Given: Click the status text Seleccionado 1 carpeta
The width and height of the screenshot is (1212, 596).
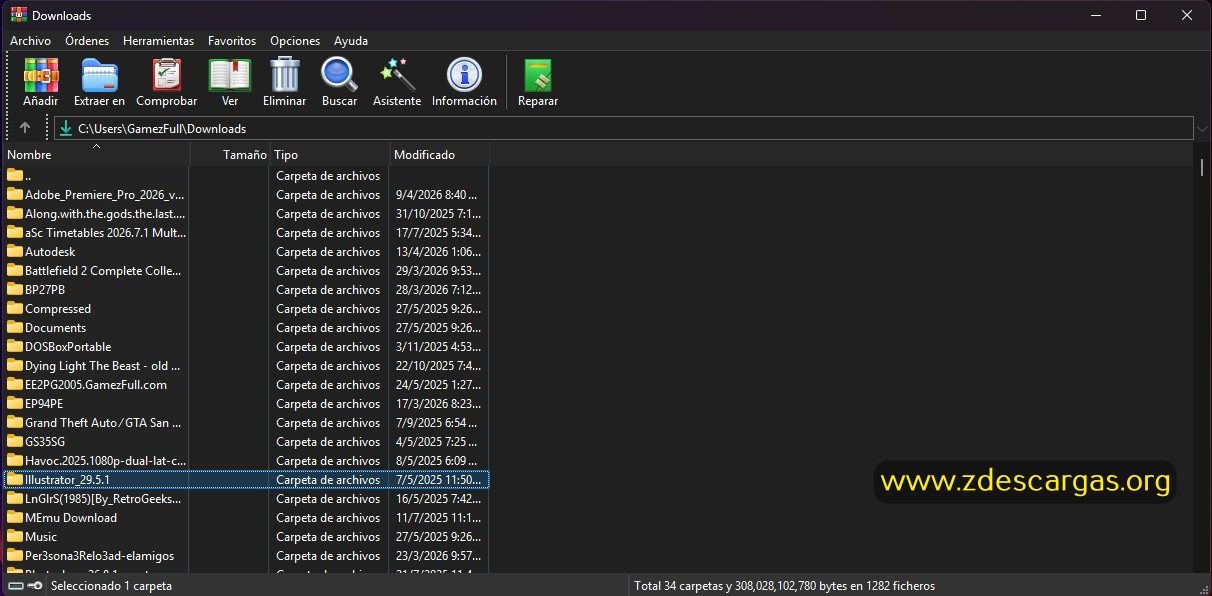Looking at the screenshot, I should pyautogui.click(x=111, y=586).
